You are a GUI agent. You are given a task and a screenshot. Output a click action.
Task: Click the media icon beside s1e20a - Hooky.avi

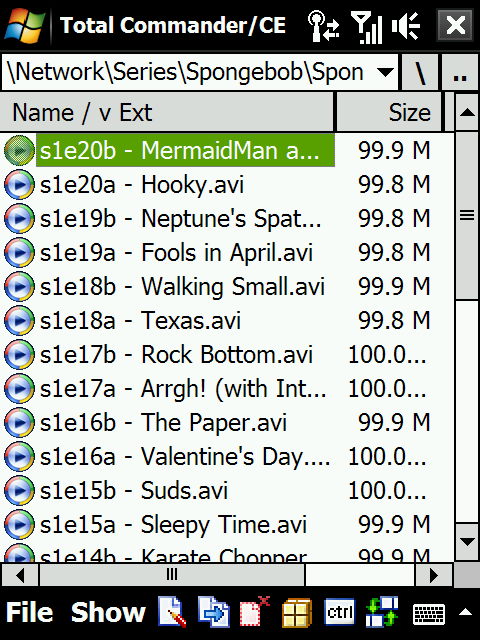19,184
